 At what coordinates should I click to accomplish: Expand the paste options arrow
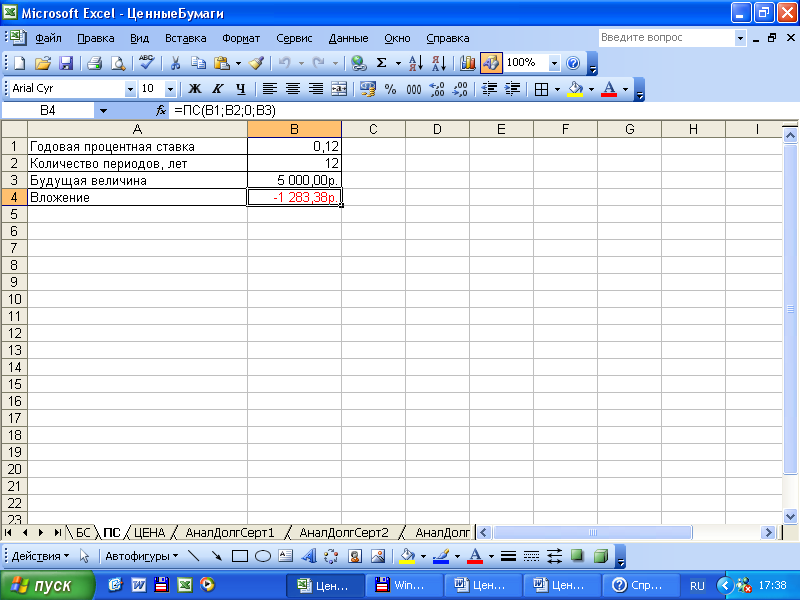tap(238, 63)
